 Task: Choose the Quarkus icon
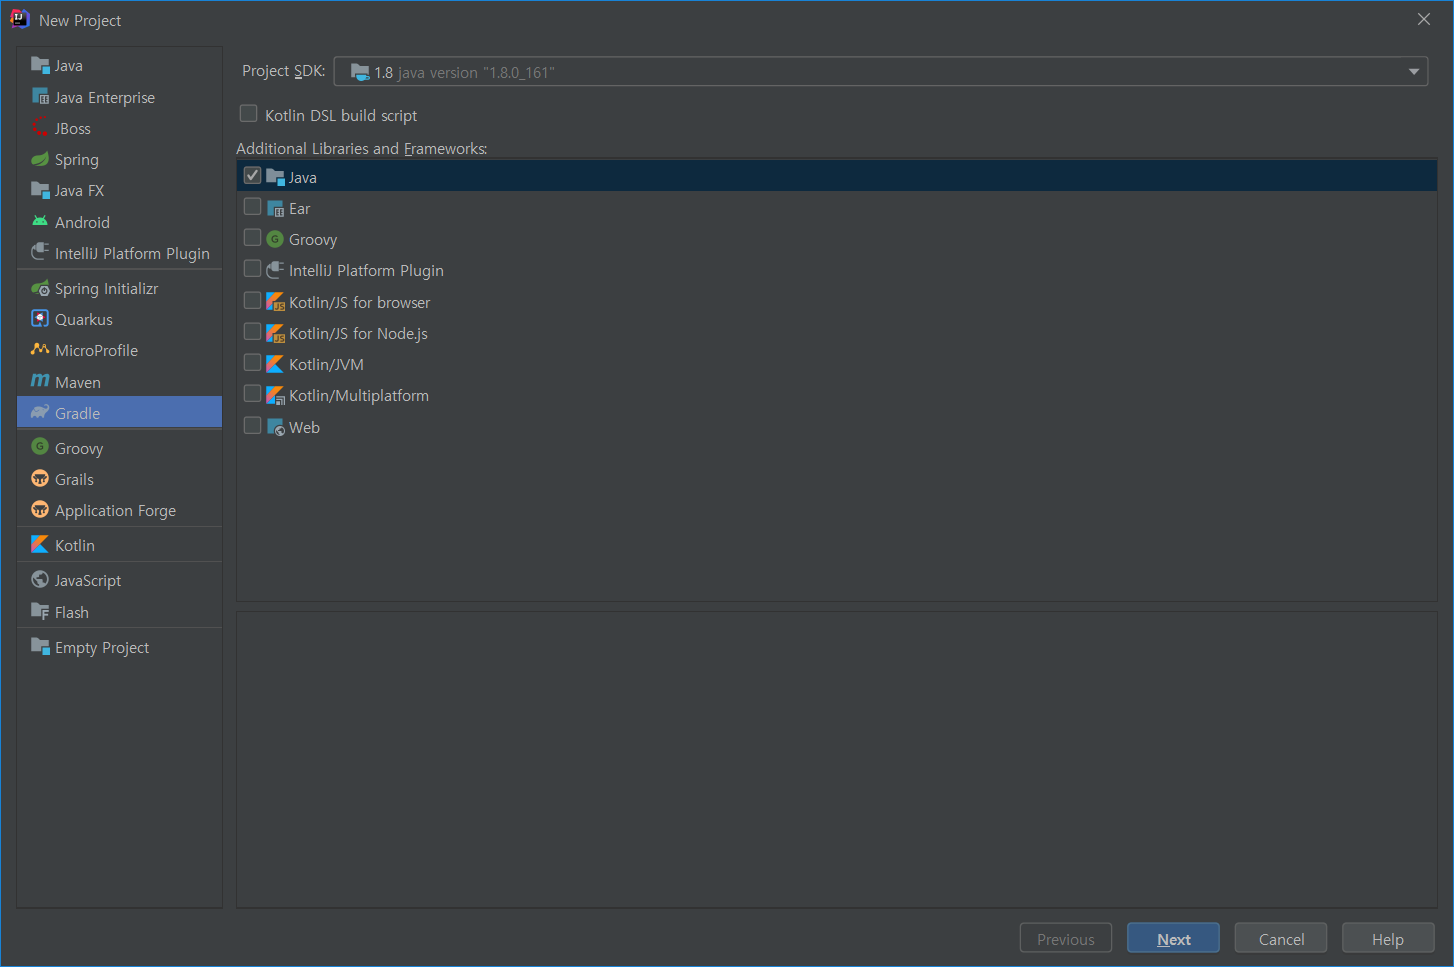(40, 319)
